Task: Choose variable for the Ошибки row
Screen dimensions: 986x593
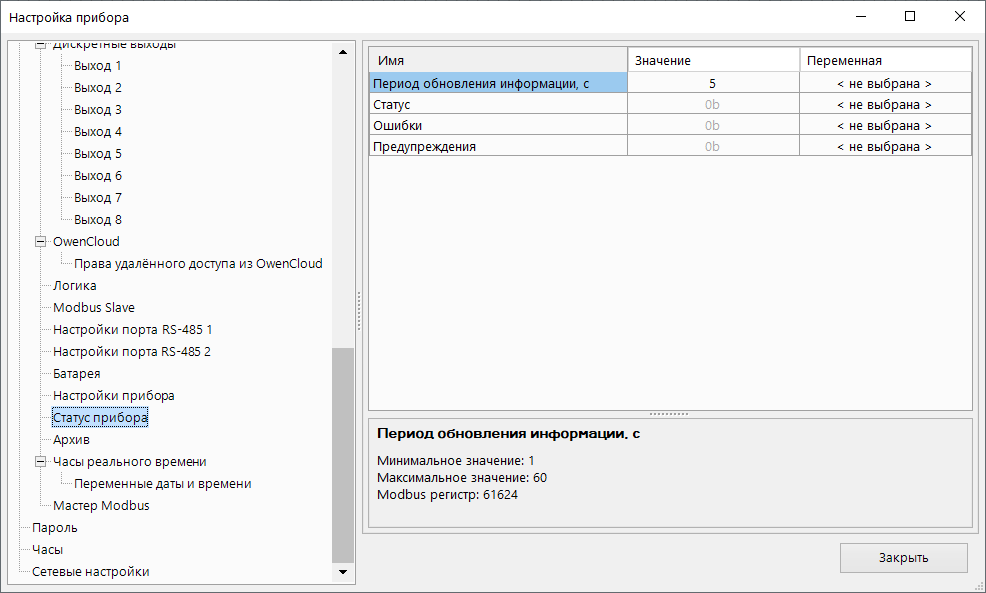Action: pyautogui.click(x=884, y=126)
